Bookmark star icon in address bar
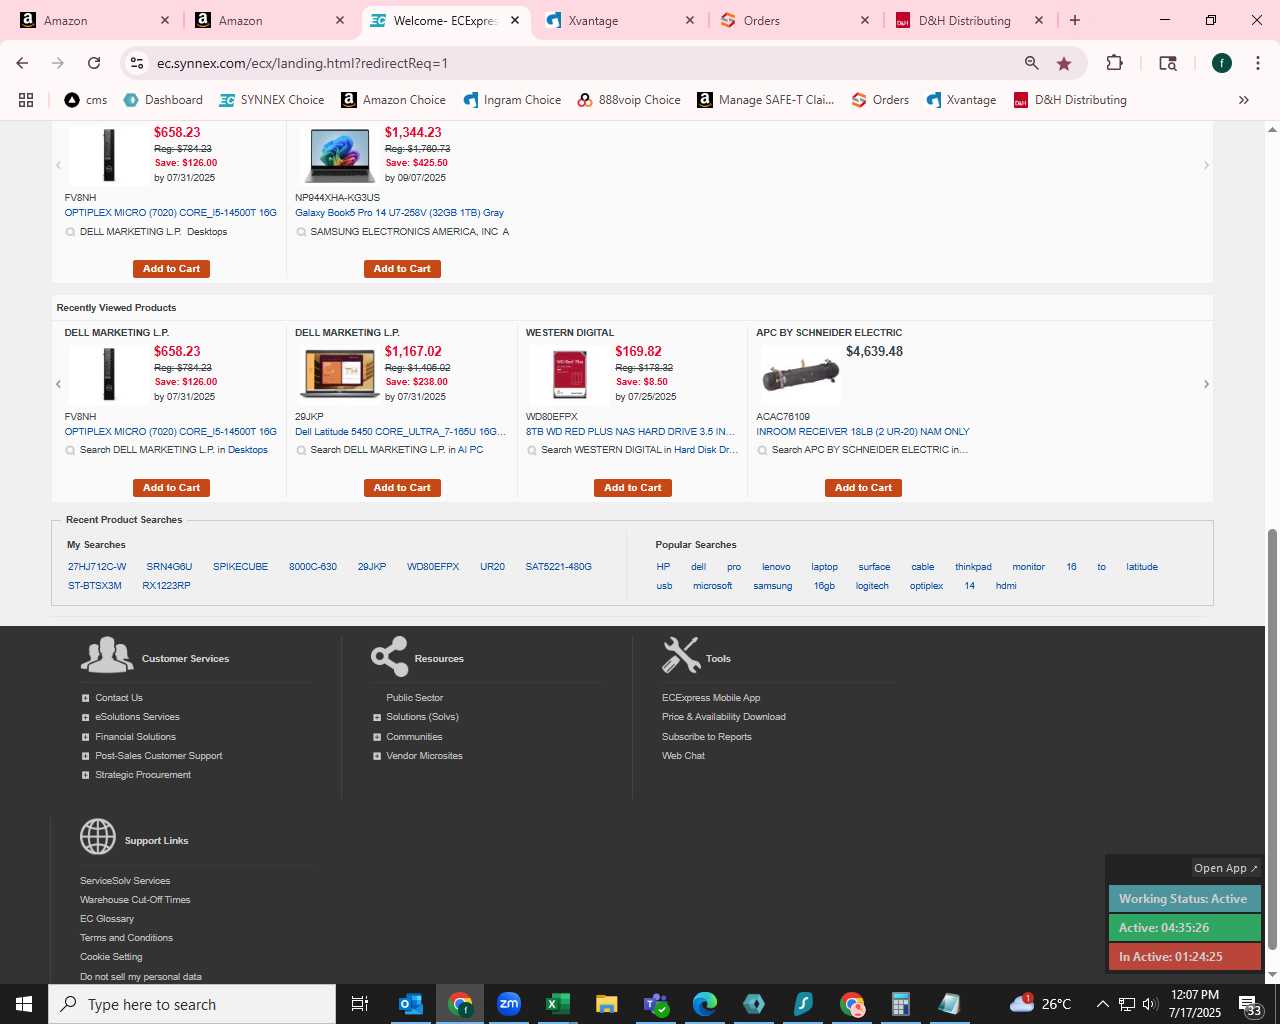 point(1064,63)
